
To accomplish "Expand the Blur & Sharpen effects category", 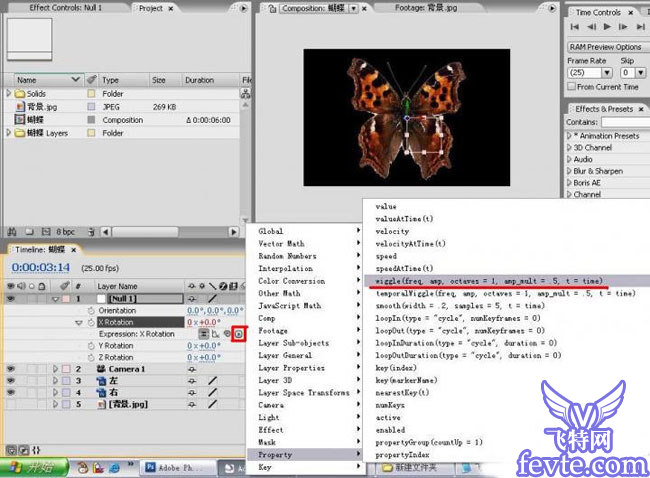I will 569,171.
